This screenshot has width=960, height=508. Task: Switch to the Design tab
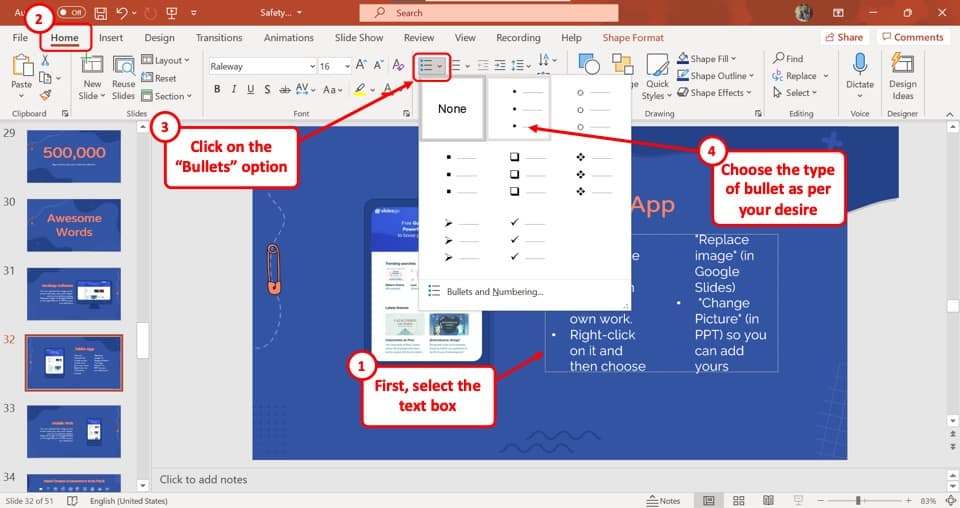(x=159, y=37)
